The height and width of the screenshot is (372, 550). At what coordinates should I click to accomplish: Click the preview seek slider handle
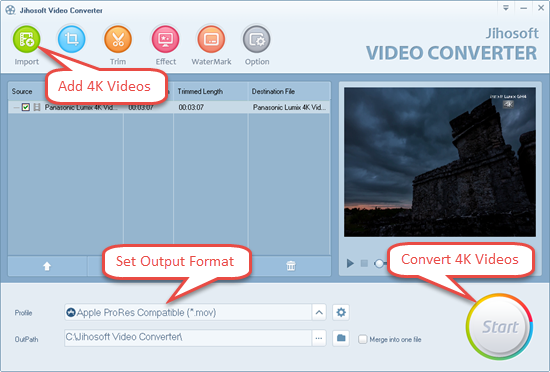pyautogui.click(x=379, y=263)
